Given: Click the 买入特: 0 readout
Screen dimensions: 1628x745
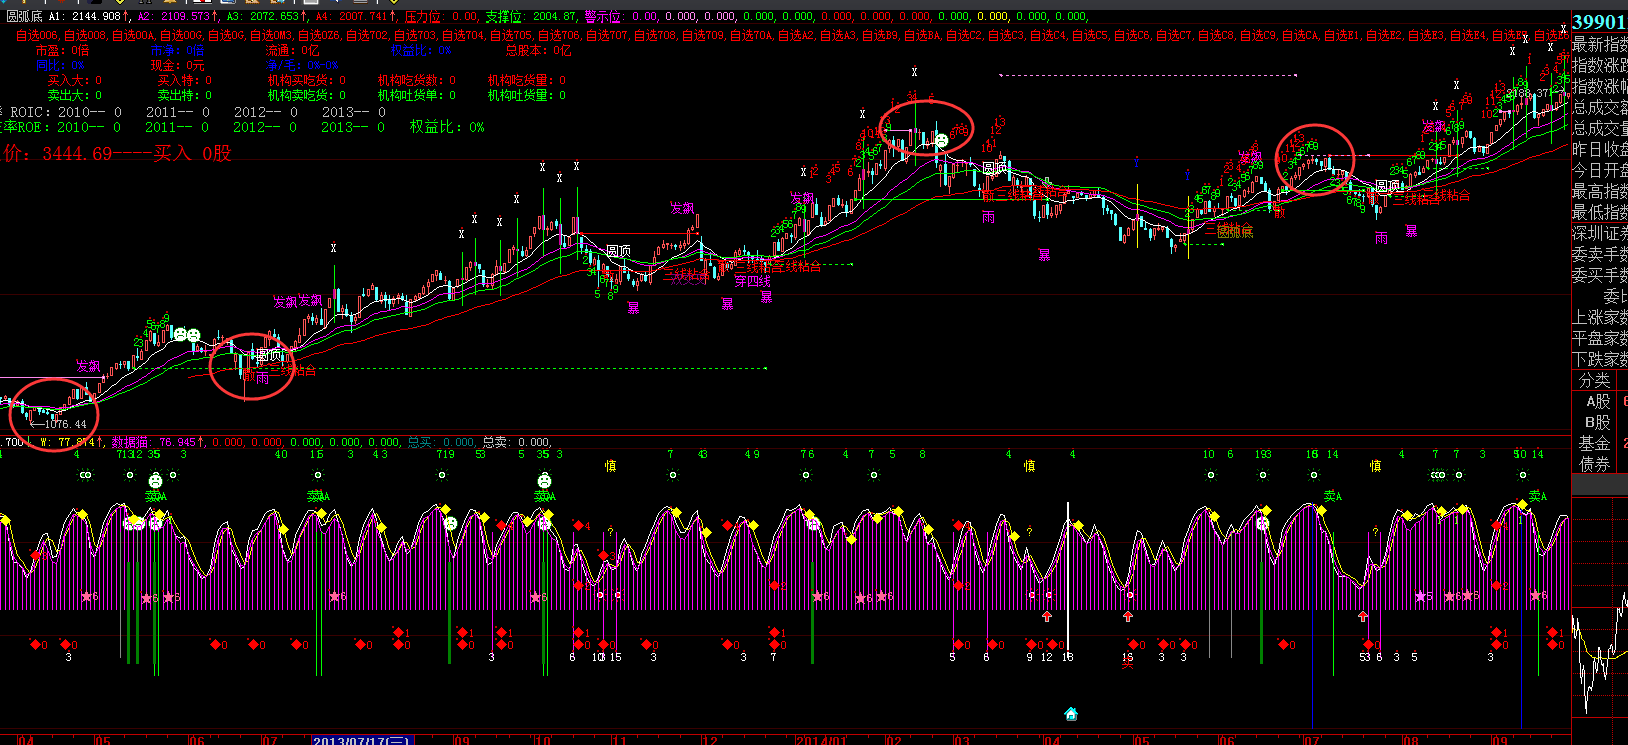Looking at the screenshot, I should click(185, 80).
